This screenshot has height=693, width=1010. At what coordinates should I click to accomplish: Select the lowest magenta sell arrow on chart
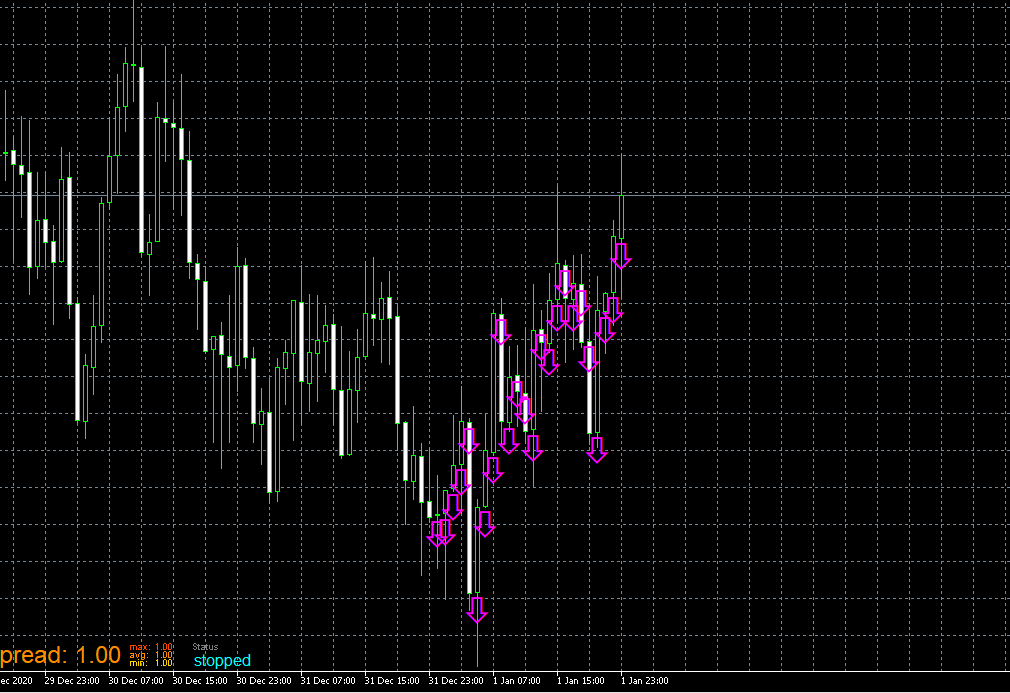tap(477, 609)
